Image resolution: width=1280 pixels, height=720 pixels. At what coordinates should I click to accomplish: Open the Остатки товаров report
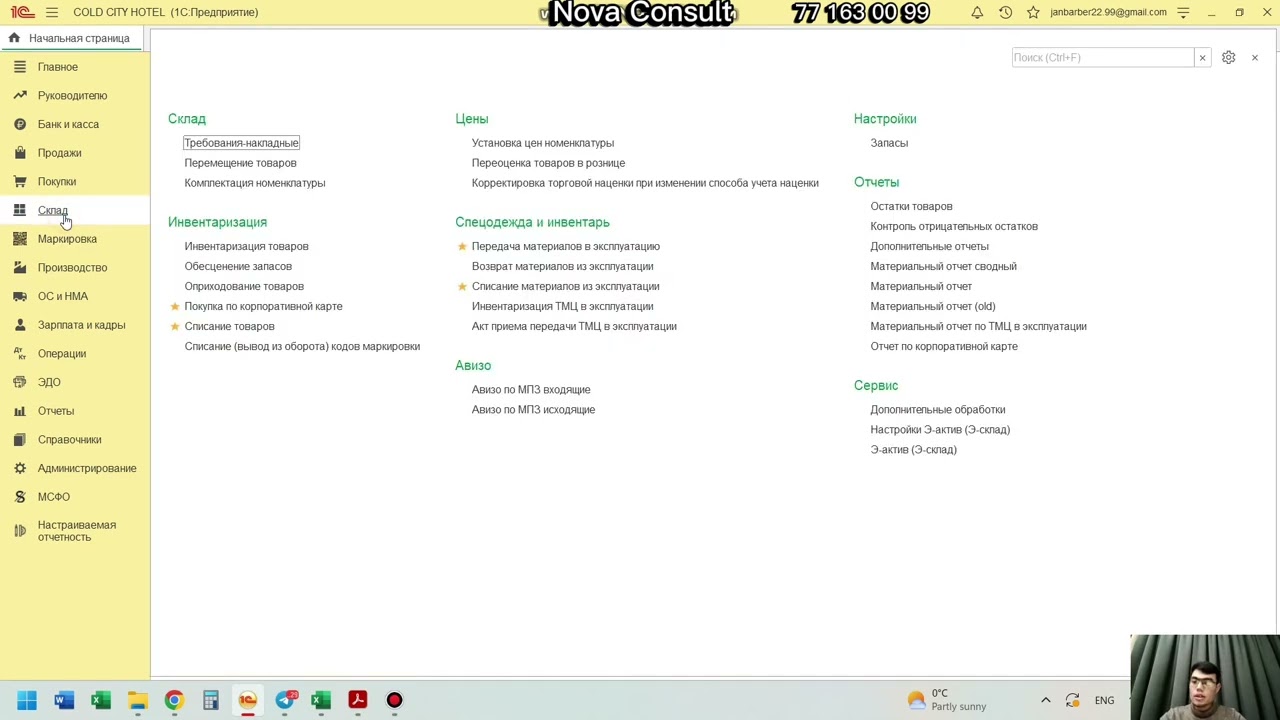pyautogui.click(x=911, y=206)
